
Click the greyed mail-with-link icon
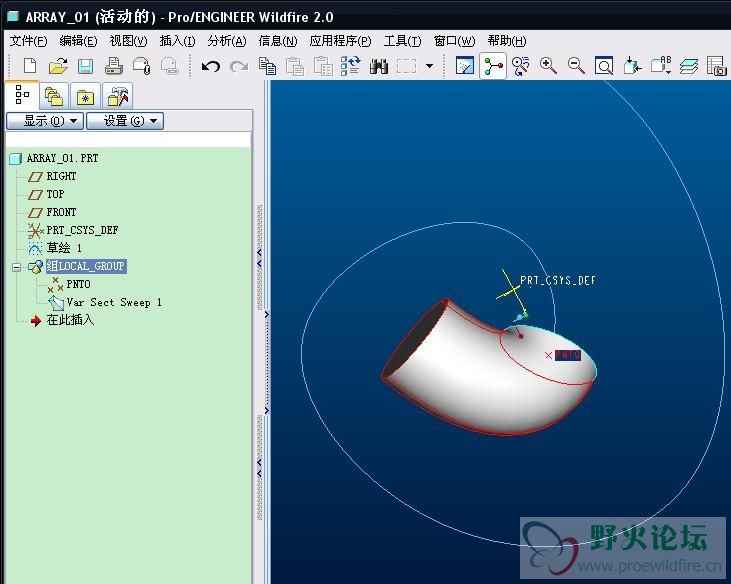click(x=170, y=66)
